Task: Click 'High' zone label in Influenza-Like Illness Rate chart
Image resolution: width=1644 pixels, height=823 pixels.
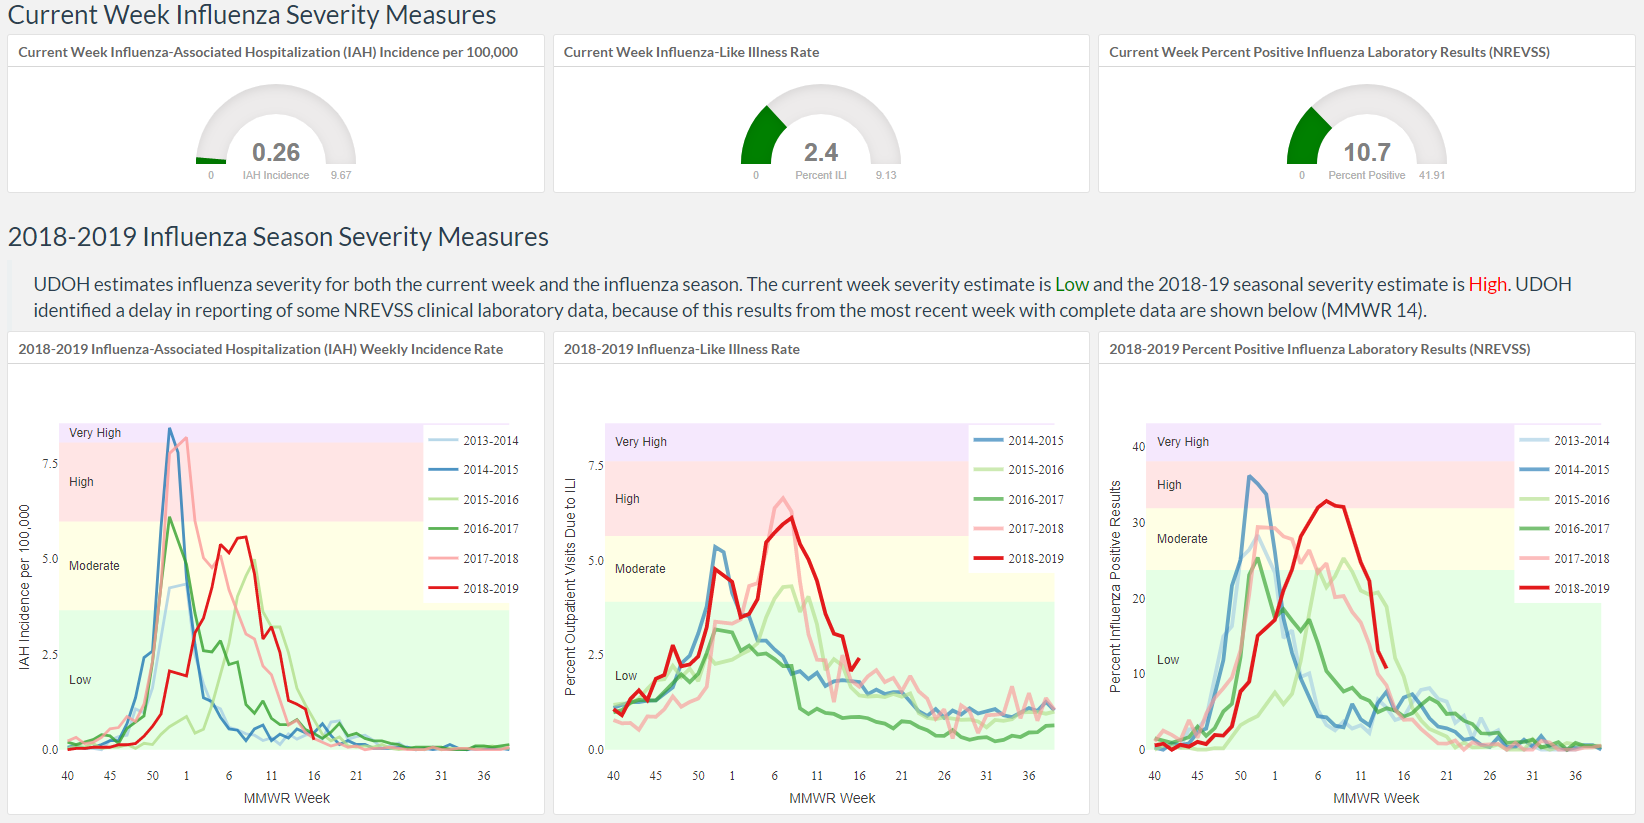Action: [627, 499]
